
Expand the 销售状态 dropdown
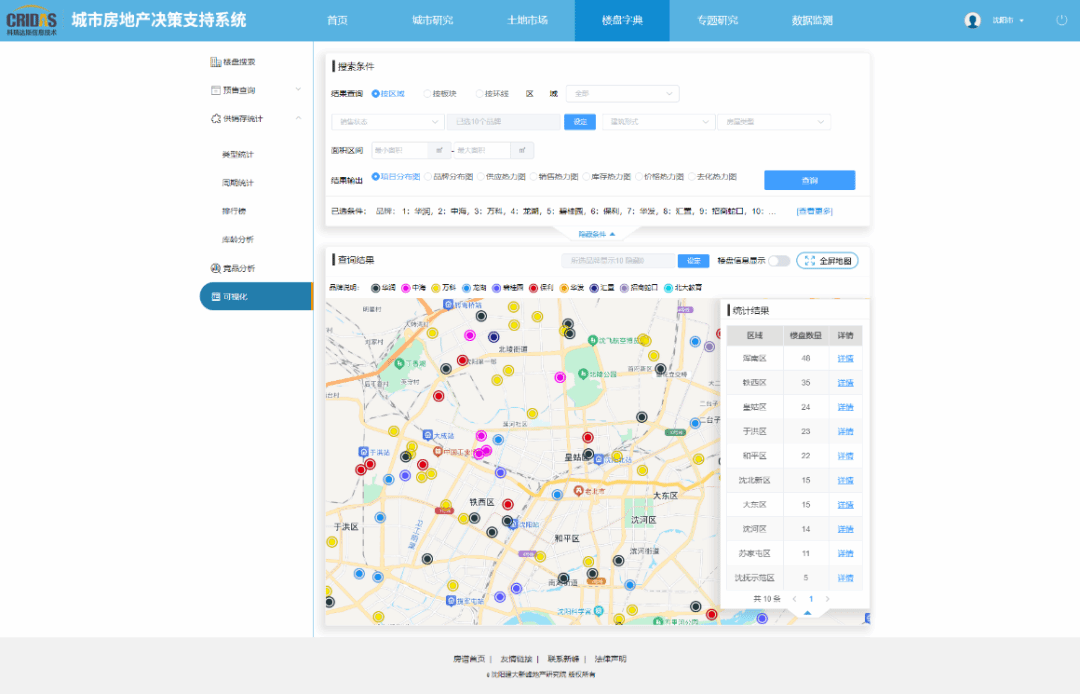click(387, 122)
